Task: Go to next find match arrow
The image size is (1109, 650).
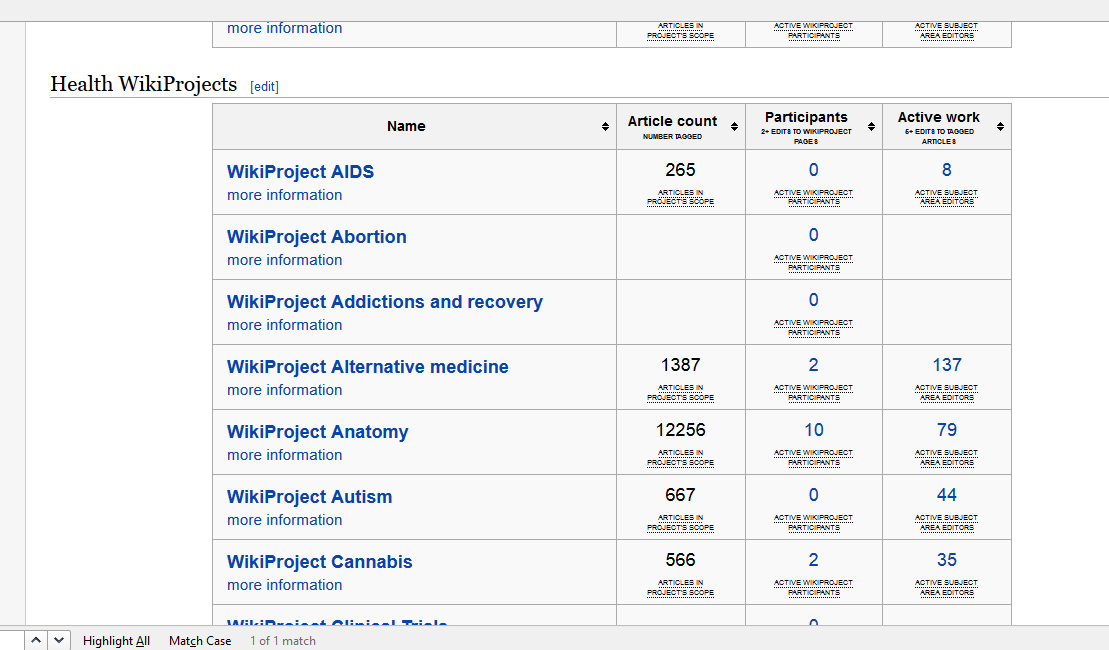Action: [x=59, y=640]
